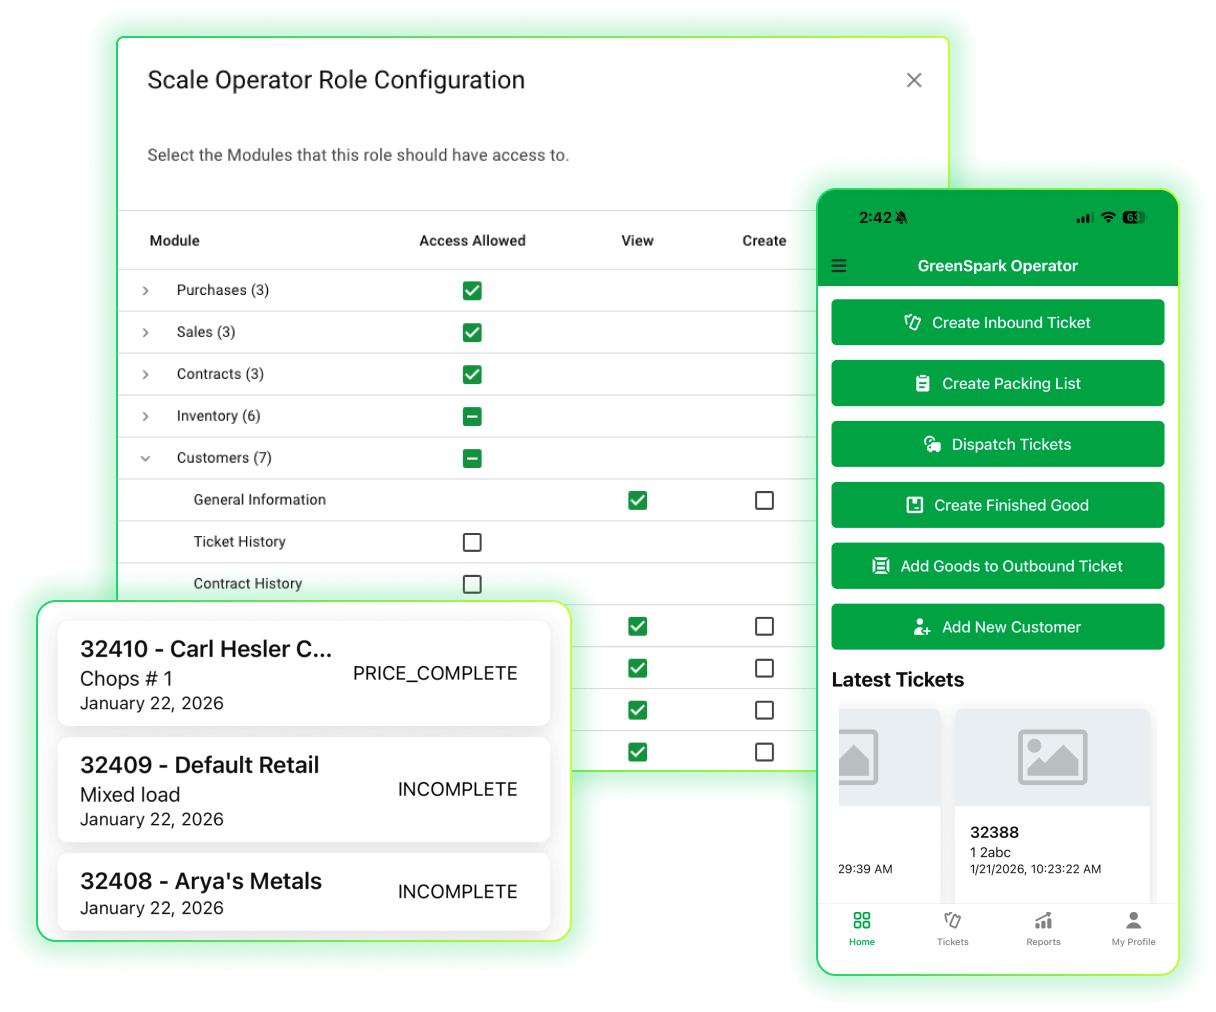Go to My Profile icon
This screenshot has width=1216, height=1012.
pyautogui.click(x=1133, y=921)
